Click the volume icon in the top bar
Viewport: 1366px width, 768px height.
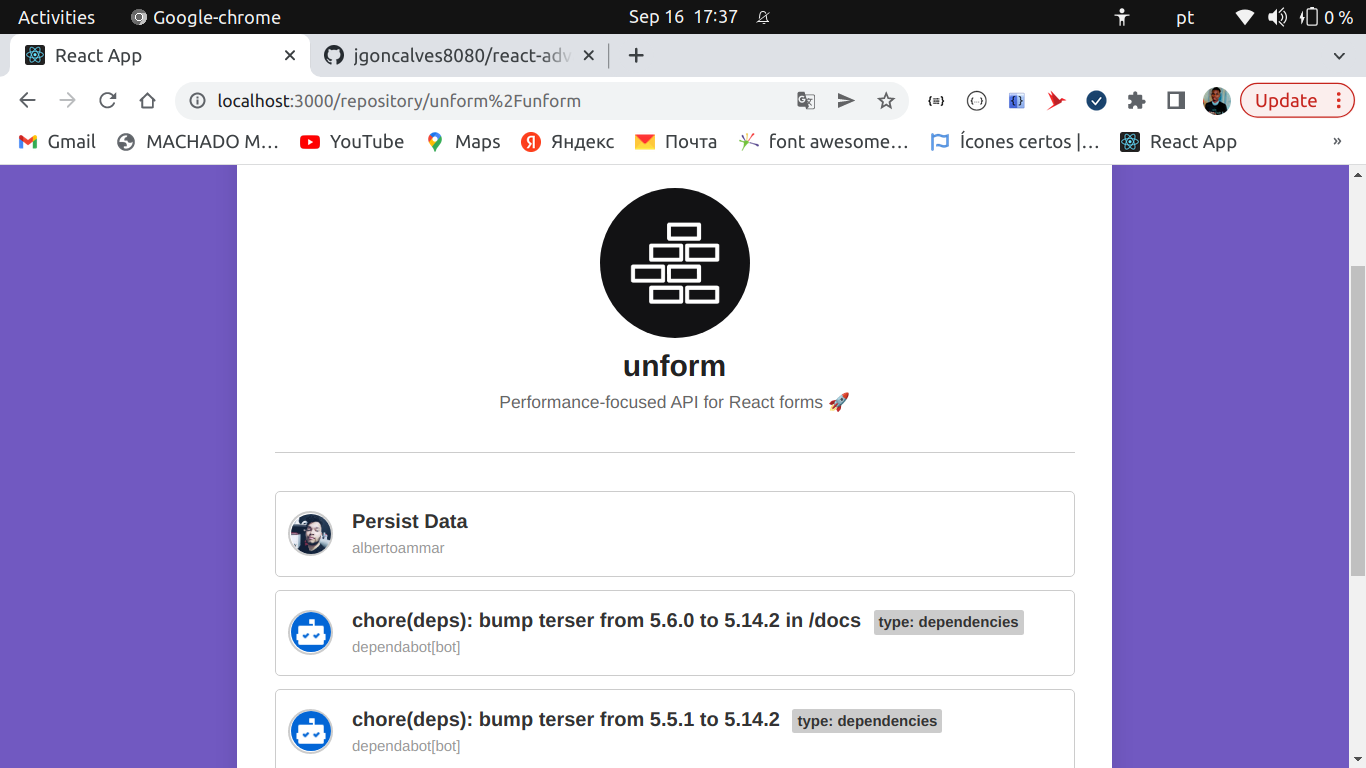coord(1276,16)
